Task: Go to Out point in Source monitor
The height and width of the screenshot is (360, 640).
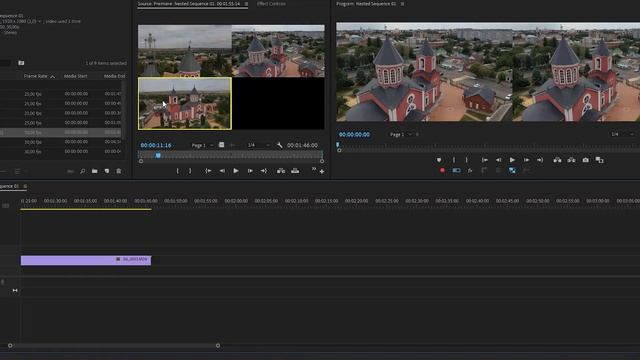Action: tap(264, 171)
